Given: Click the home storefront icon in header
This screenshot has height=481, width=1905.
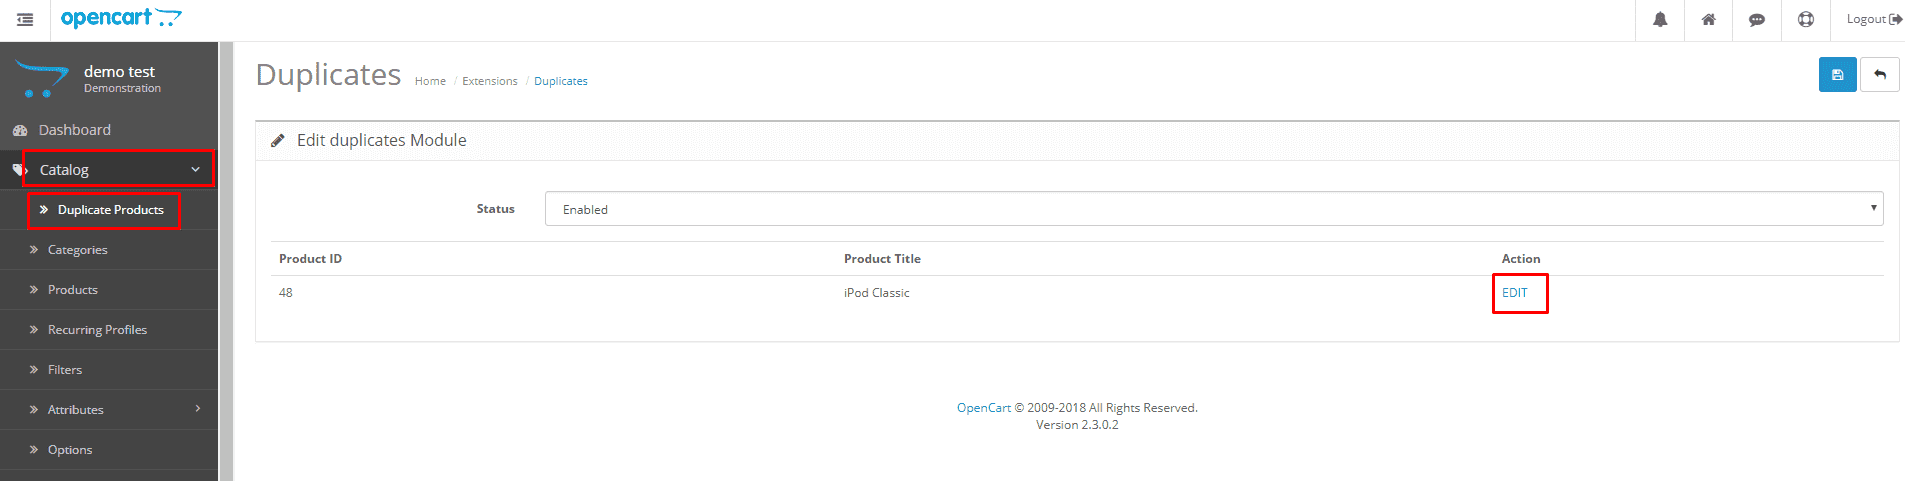Looking at the screenshot, I should click(1709, 20).
